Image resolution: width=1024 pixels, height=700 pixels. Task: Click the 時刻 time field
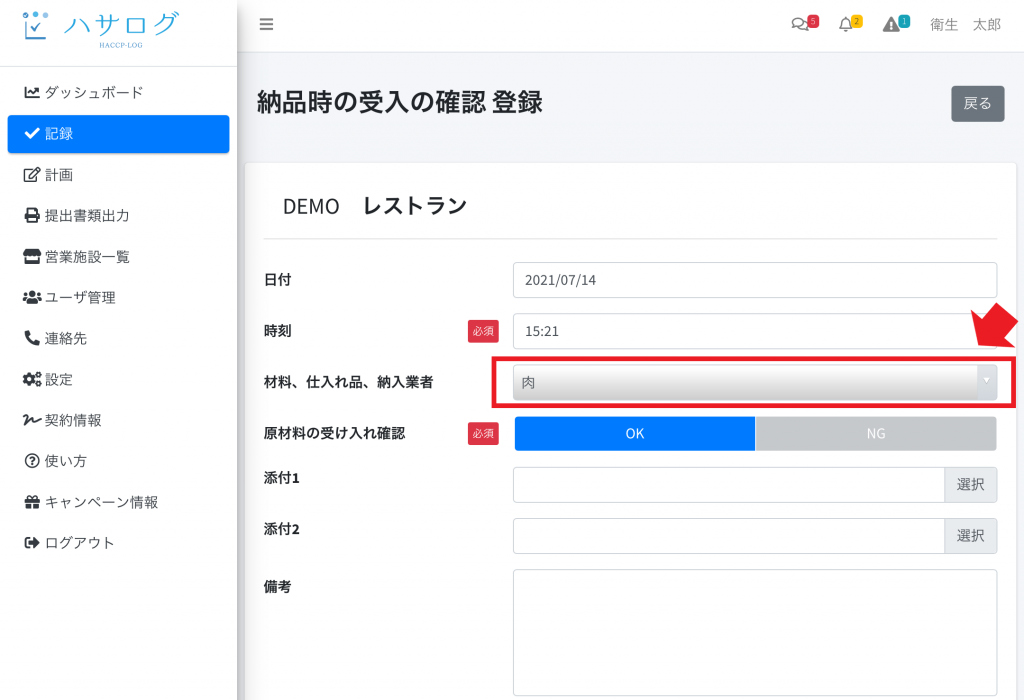[x=754, y=331]
